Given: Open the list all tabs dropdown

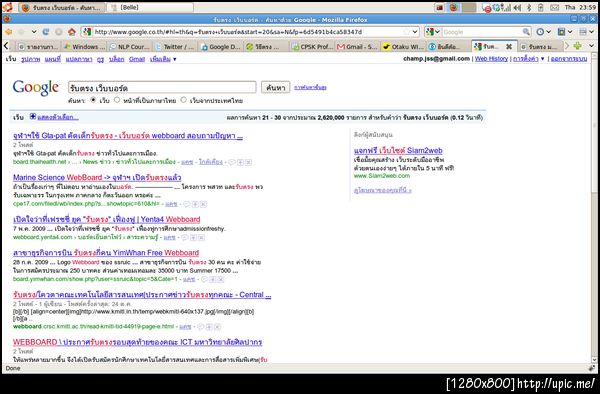Looking at the screenshot, I should [592, 46].
